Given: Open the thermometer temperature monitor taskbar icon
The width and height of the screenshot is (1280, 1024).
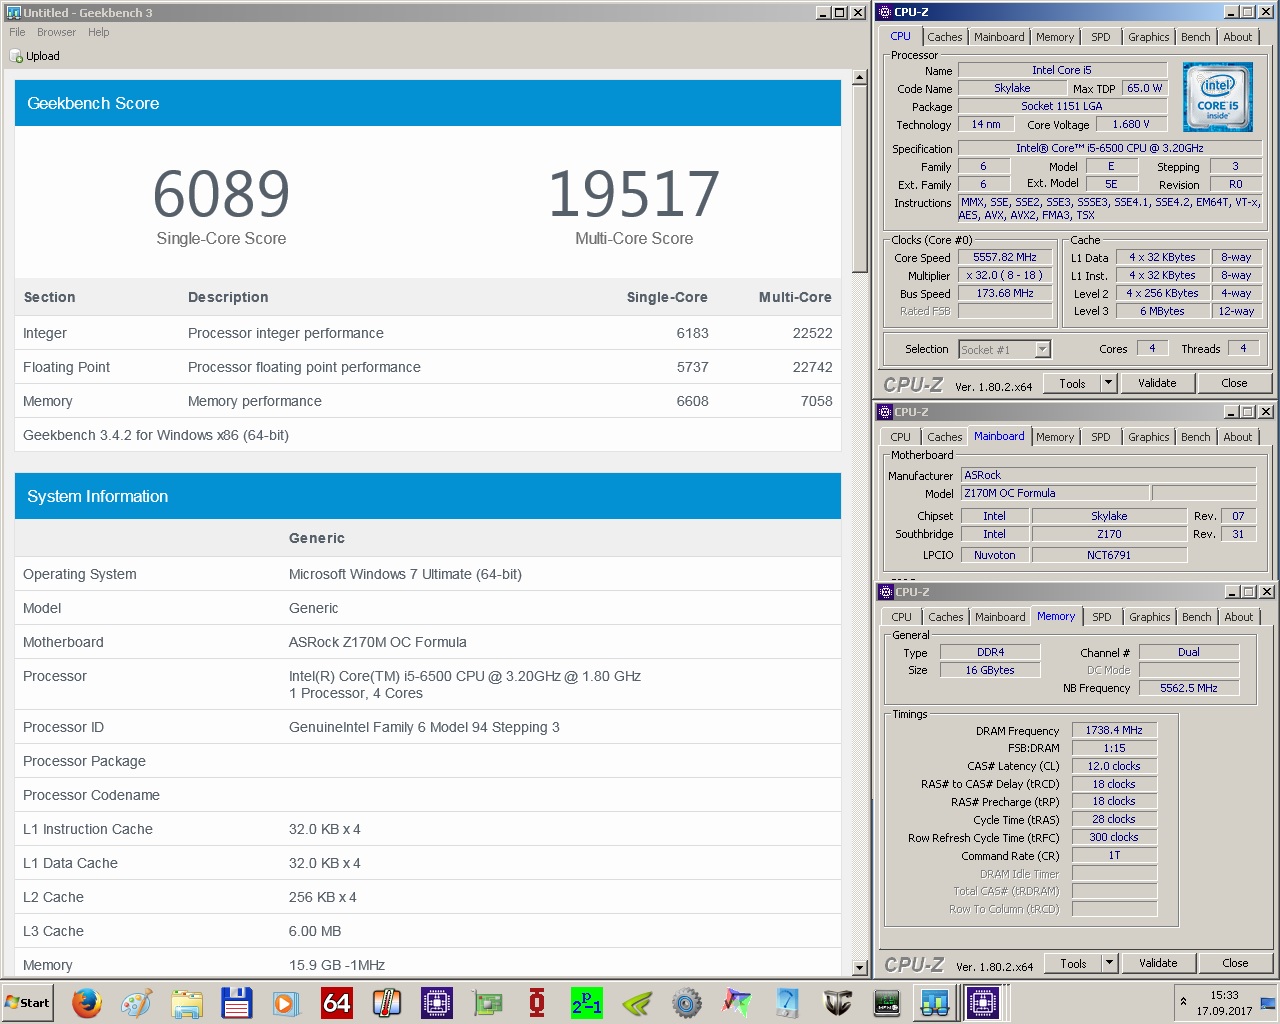Looking at the screenshot, I should coord(387,1002).
